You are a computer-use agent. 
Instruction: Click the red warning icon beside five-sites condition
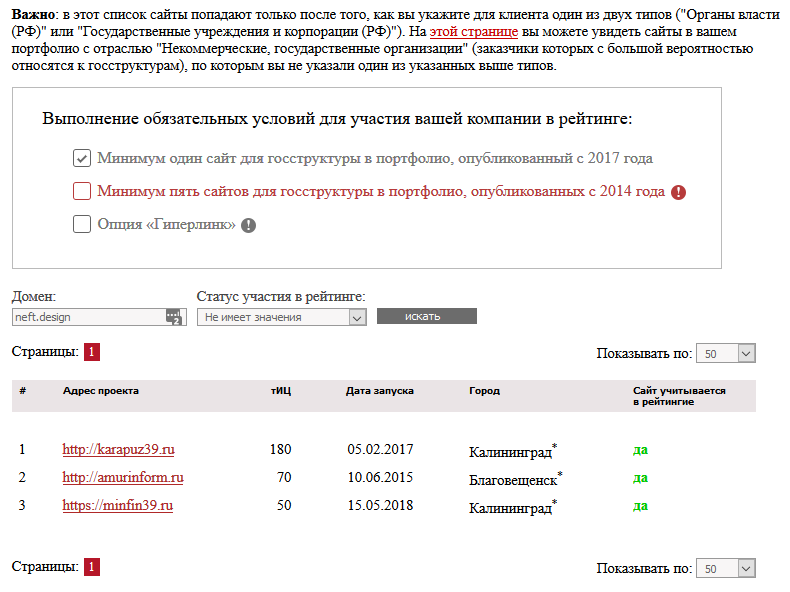[x=679, y=192]
